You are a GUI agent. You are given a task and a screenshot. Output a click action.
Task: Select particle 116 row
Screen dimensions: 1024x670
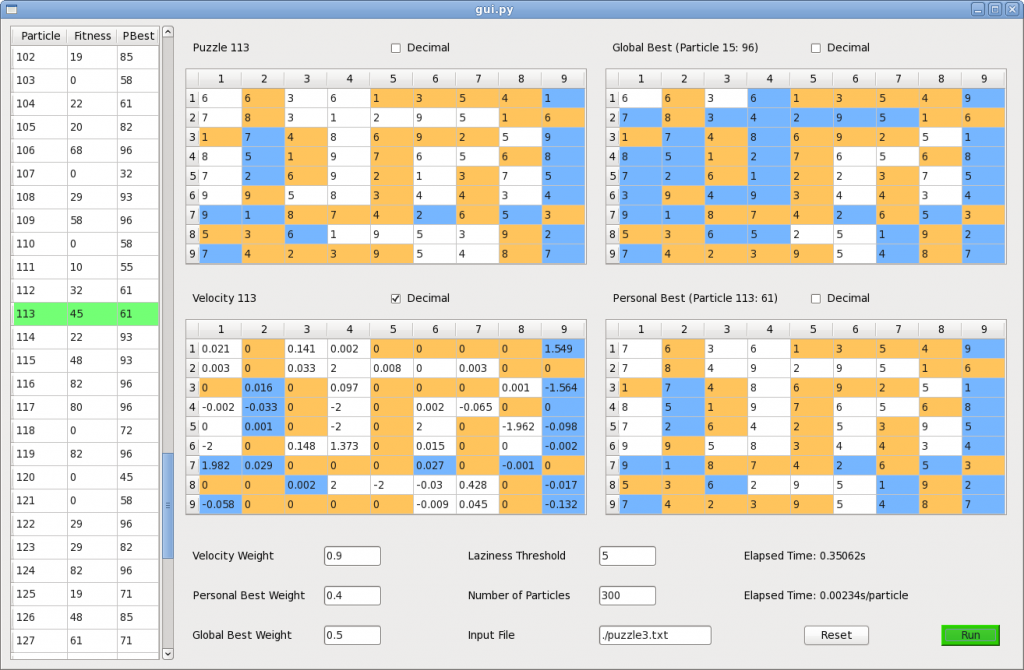point(86,383)
